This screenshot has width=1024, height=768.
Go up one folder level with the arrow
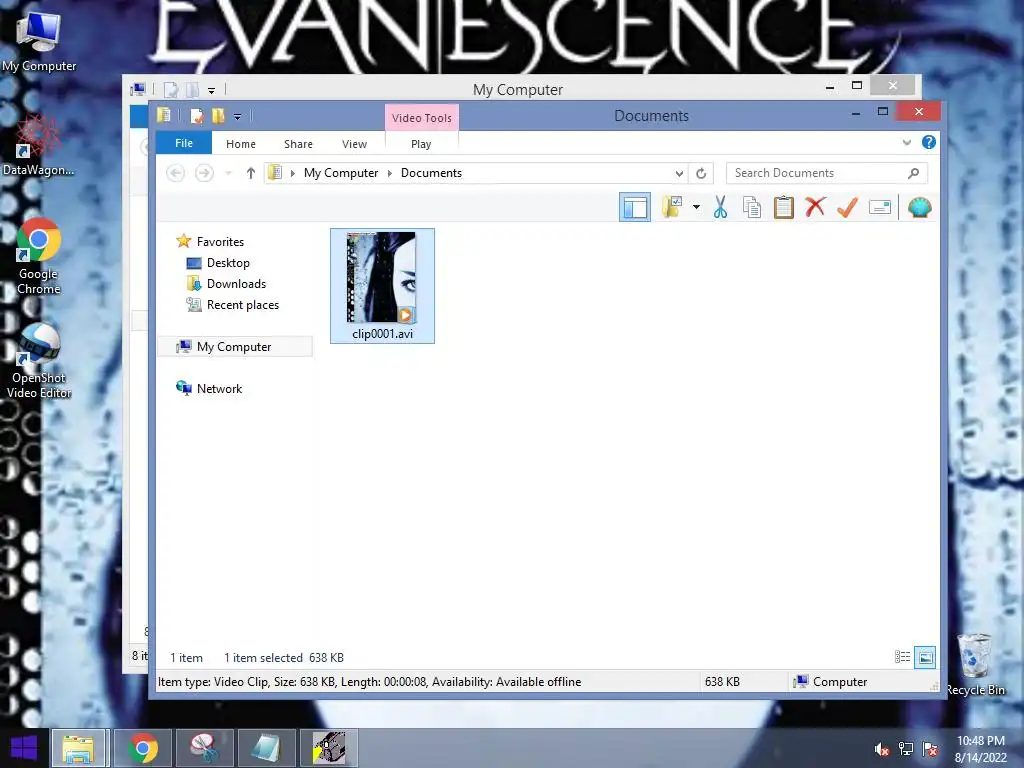coord(250,173)
